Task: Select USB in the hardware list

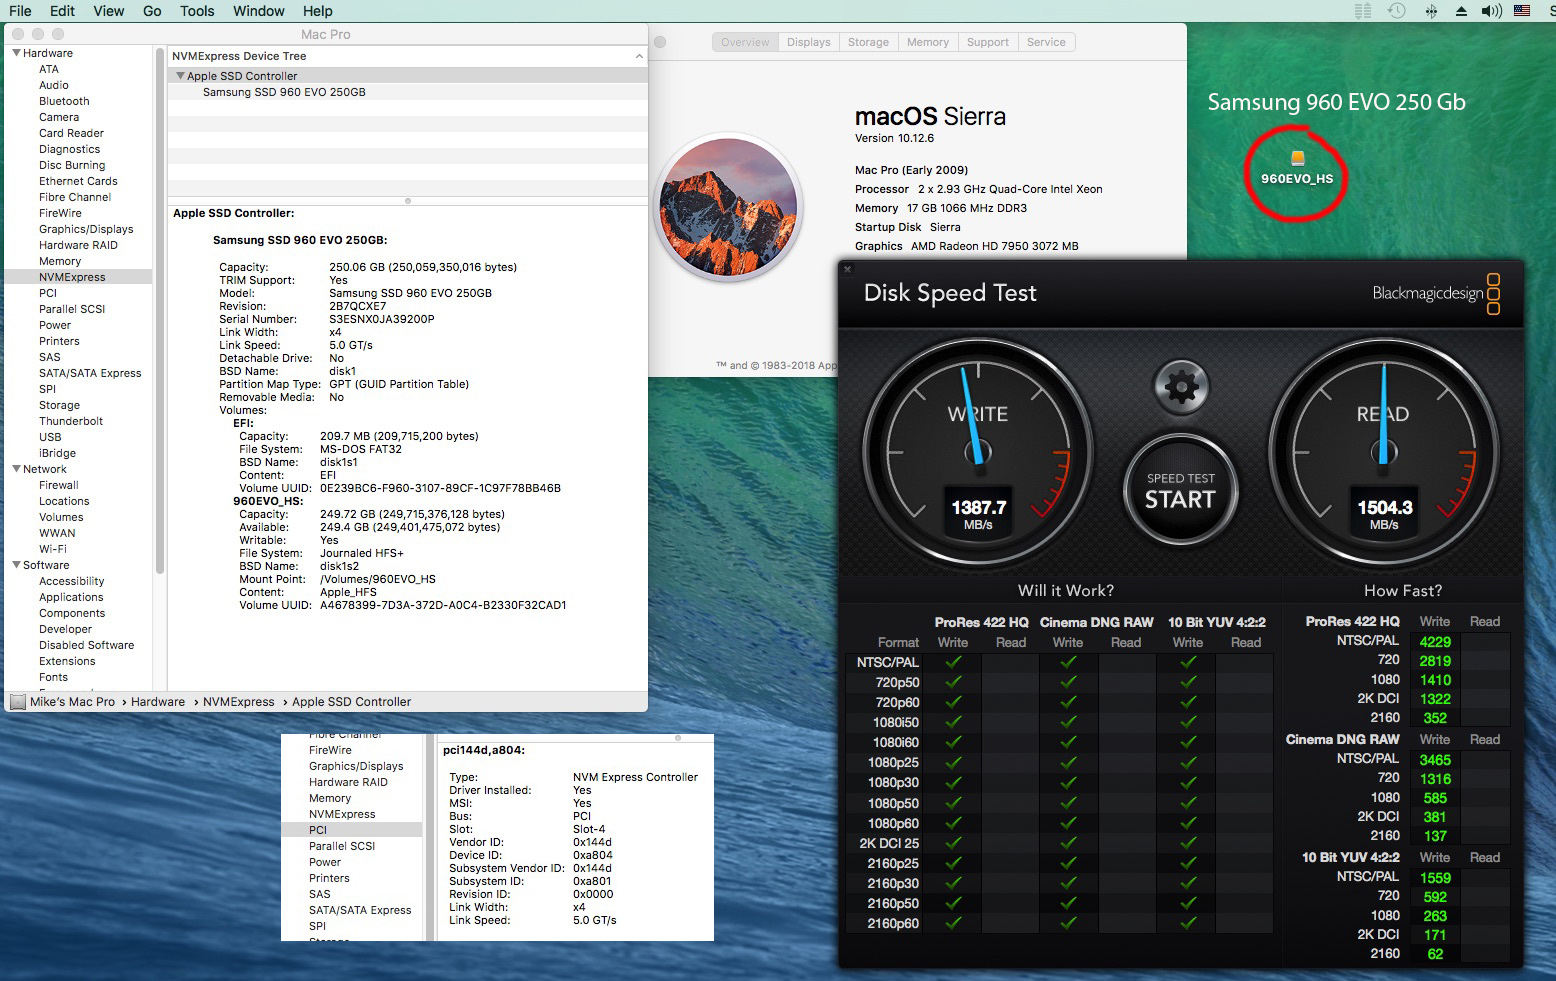Action: point(50,437)
